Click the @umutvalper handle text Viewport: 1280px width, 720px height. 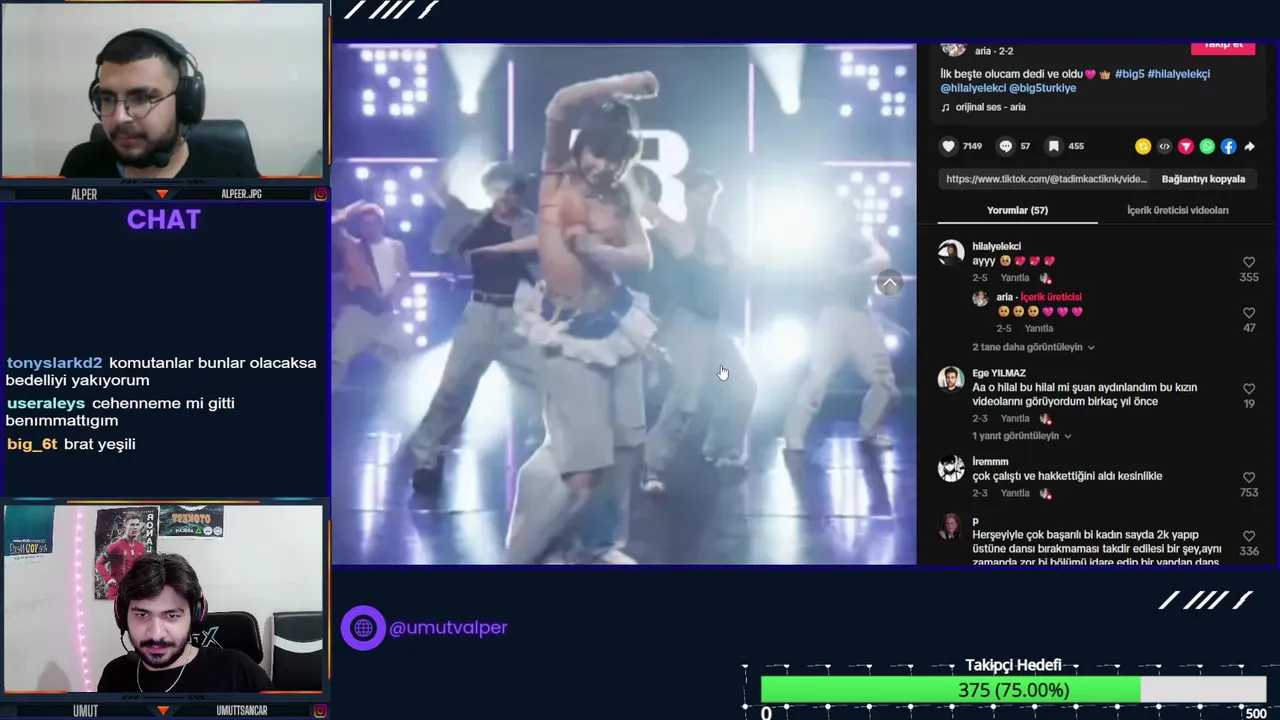click(x=448, y=628)
